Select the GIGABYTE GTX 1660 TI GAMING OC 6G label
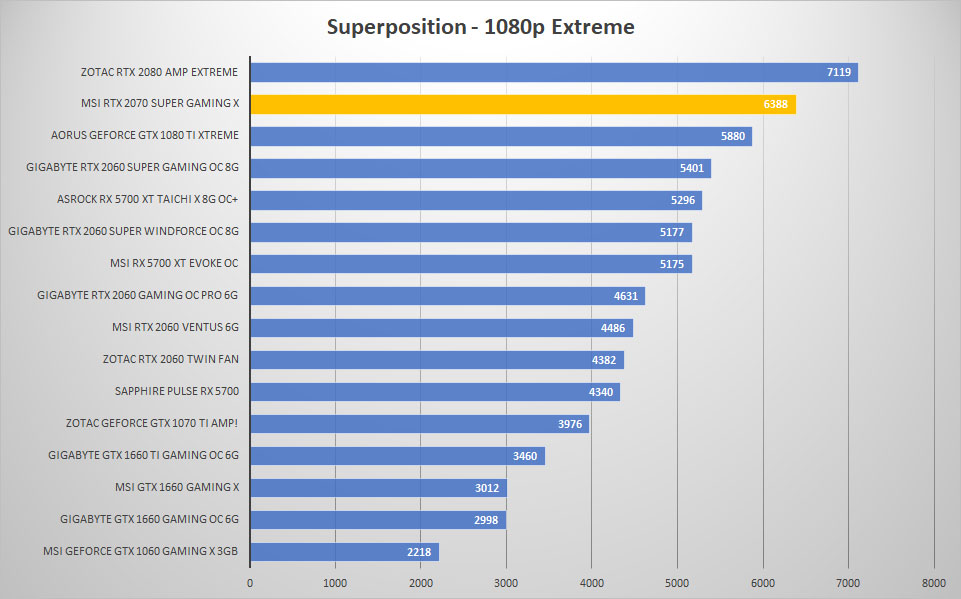This screenshot has width=961, height=599. click(143, 455)
